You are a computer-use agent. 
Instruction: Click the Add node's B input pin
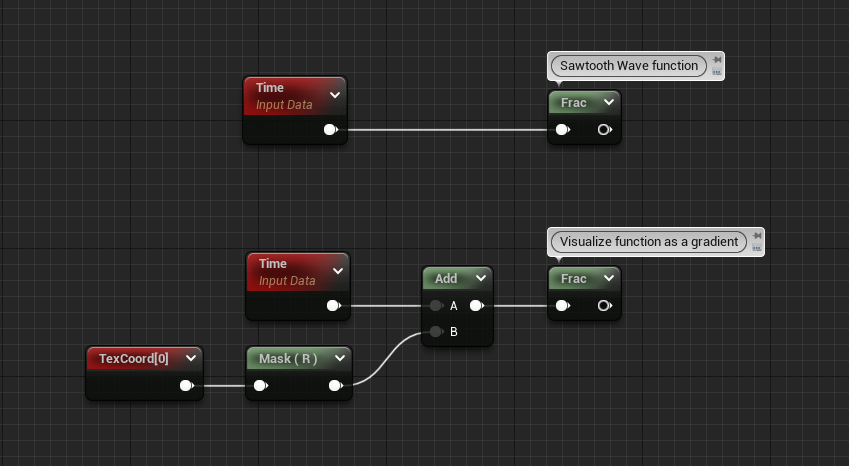(x=436, y=331)
